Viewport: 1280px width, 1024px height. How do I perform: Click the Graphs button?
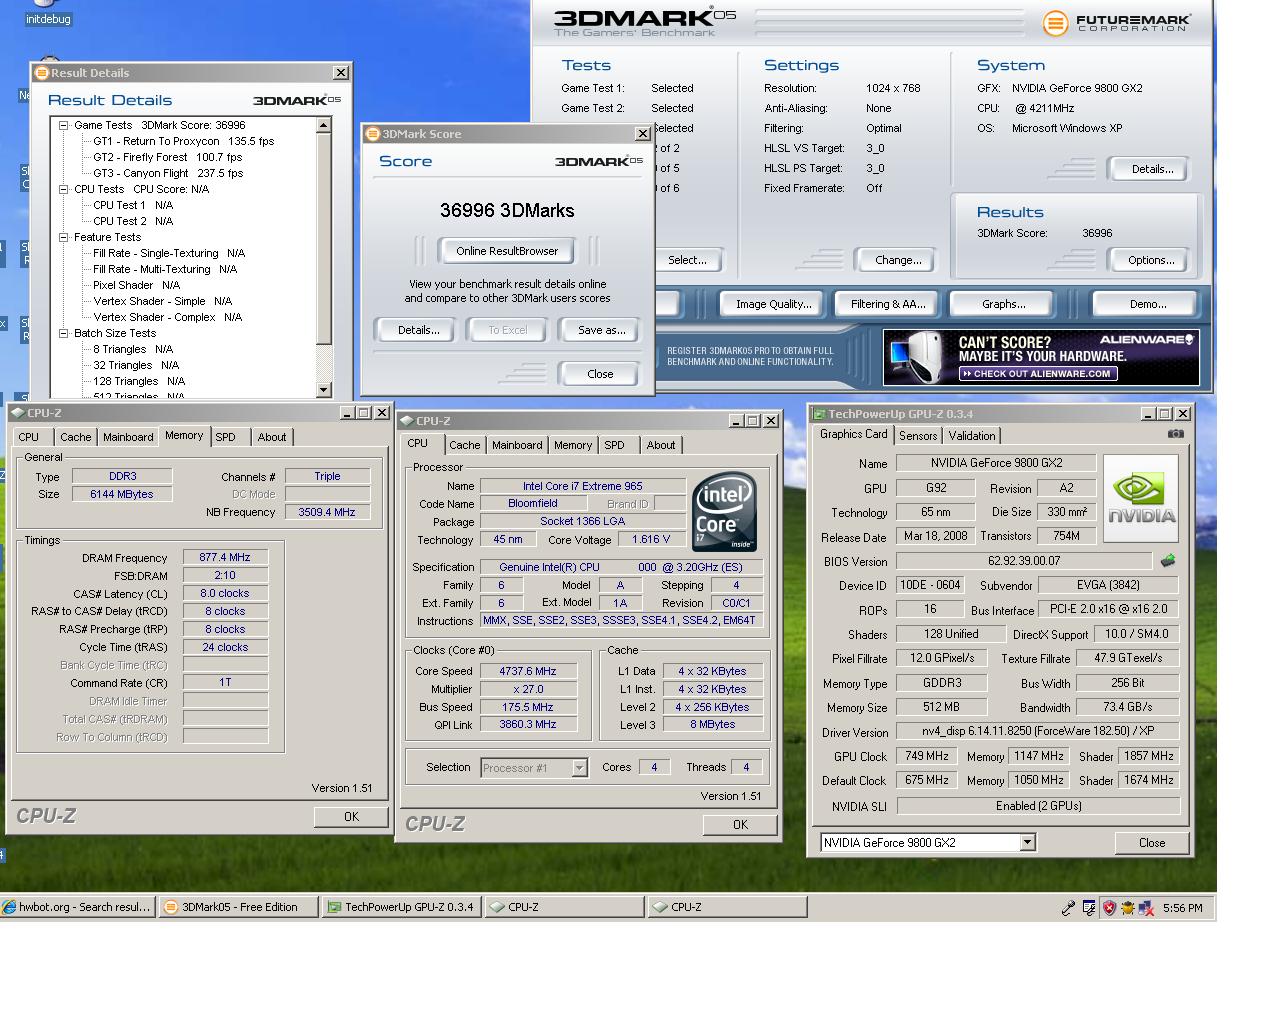[1003, 304]
